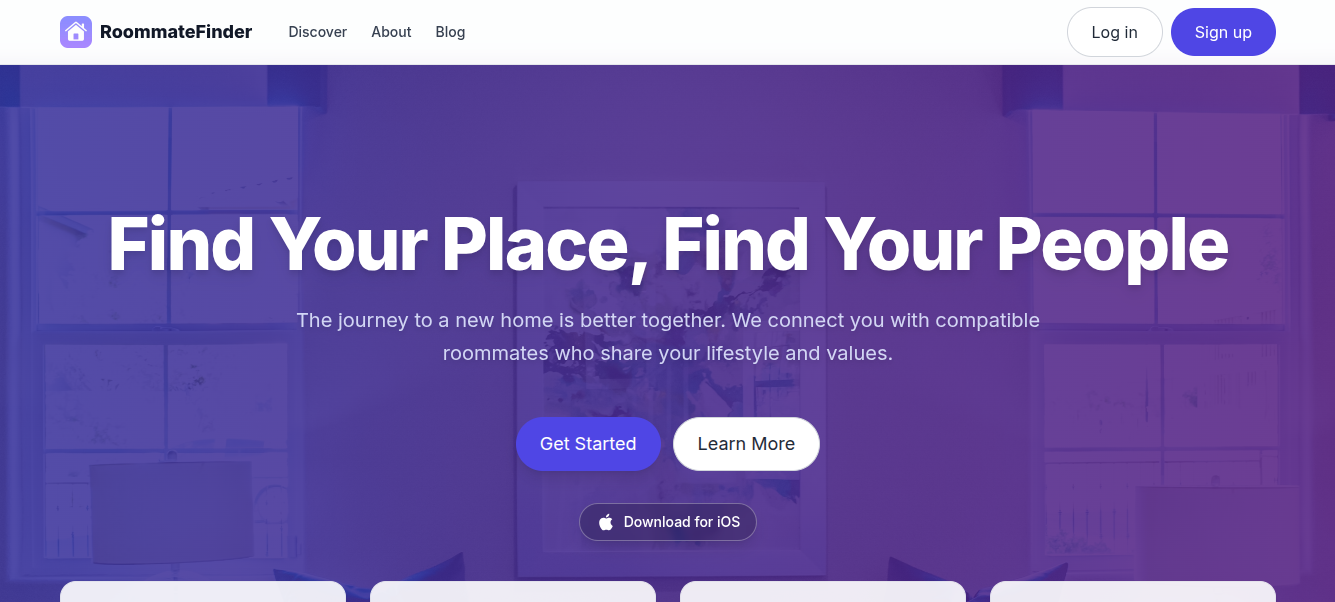1335x602 pixels.
Task: Click the Log in button
Action: (1115, 32)
